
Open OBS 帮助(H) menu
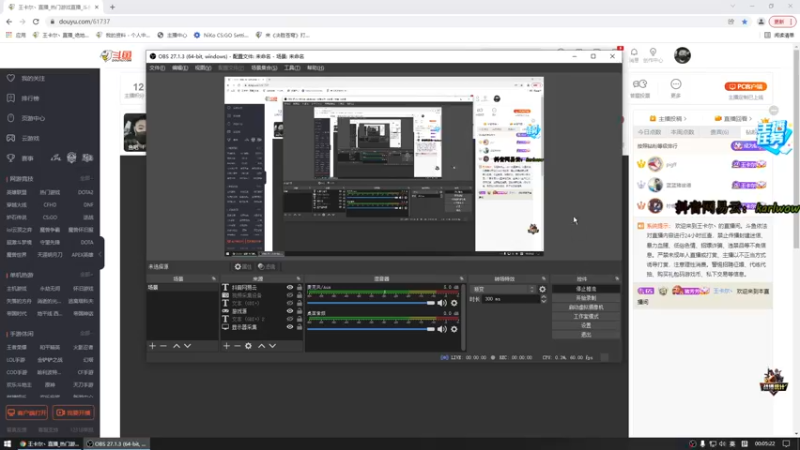coord(315,68)
